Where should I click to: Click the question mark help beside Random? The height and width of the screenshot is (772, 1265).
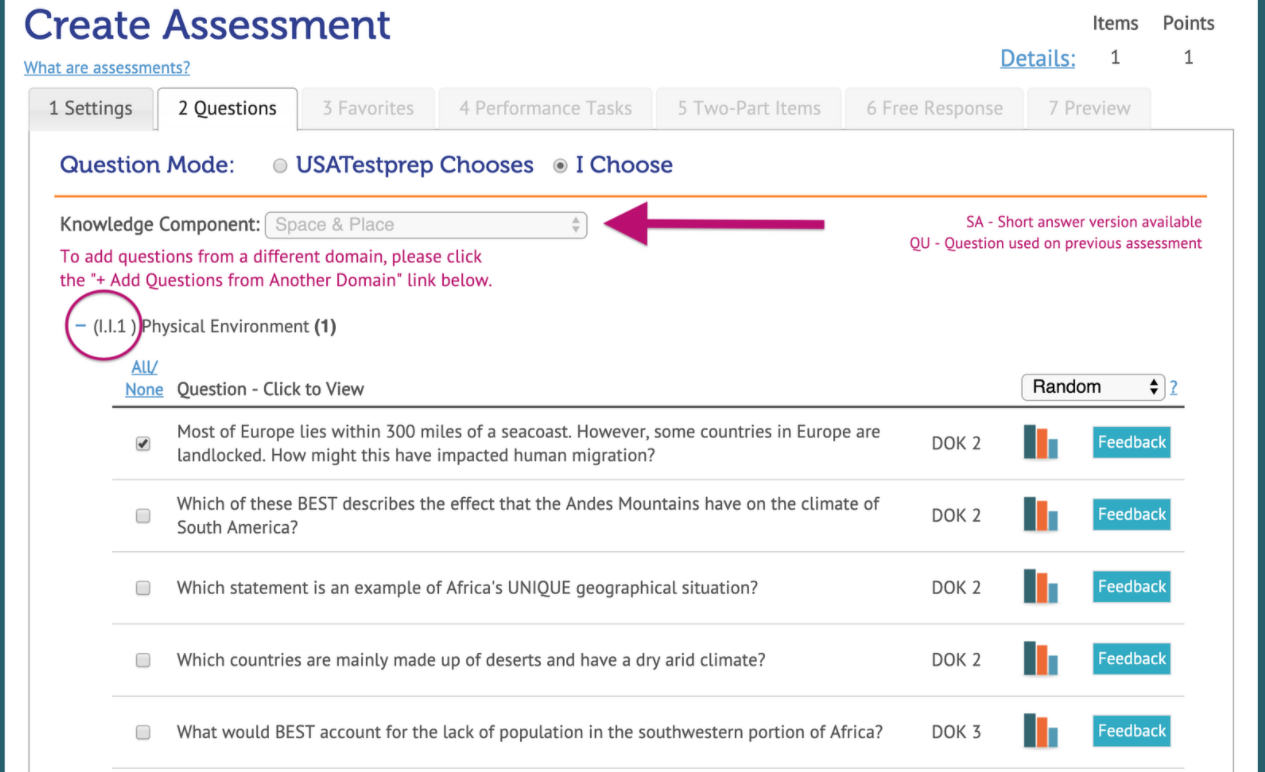(x=1173, y=388)
